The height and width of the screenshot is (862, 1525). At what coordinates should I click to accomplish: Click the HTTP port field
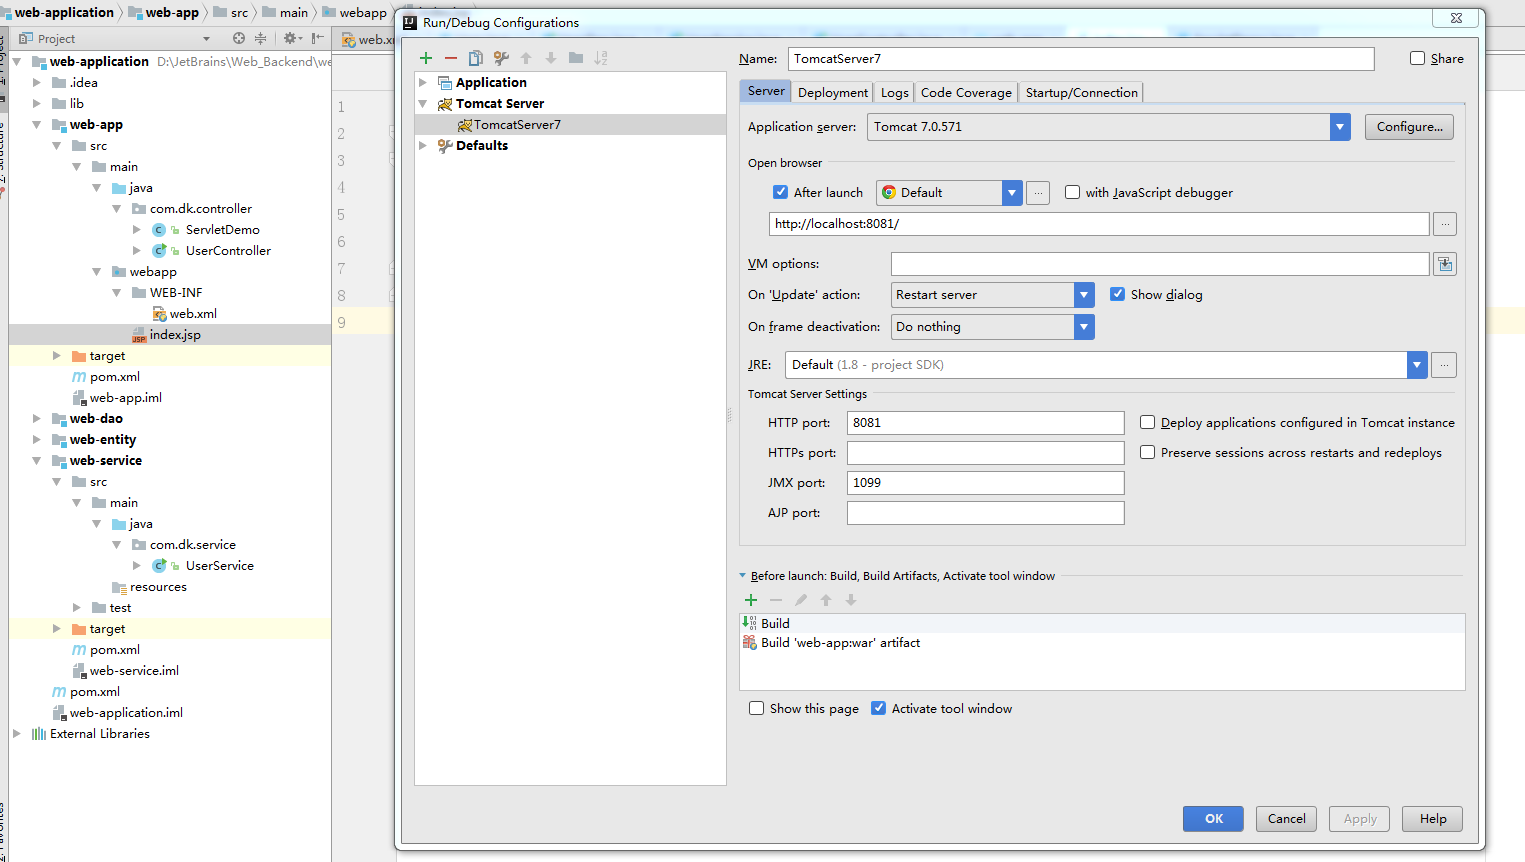point(985,423)
